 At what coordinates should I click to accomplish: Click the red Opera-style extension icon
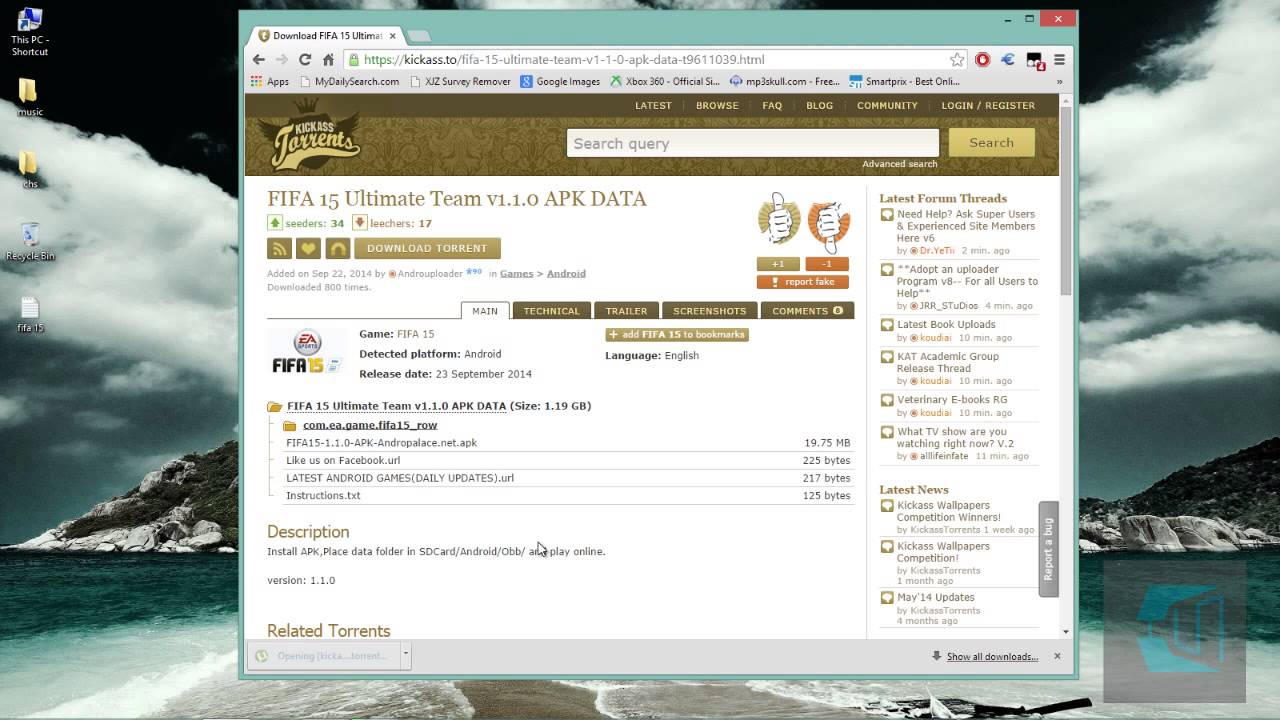click(x=983, y=59)
